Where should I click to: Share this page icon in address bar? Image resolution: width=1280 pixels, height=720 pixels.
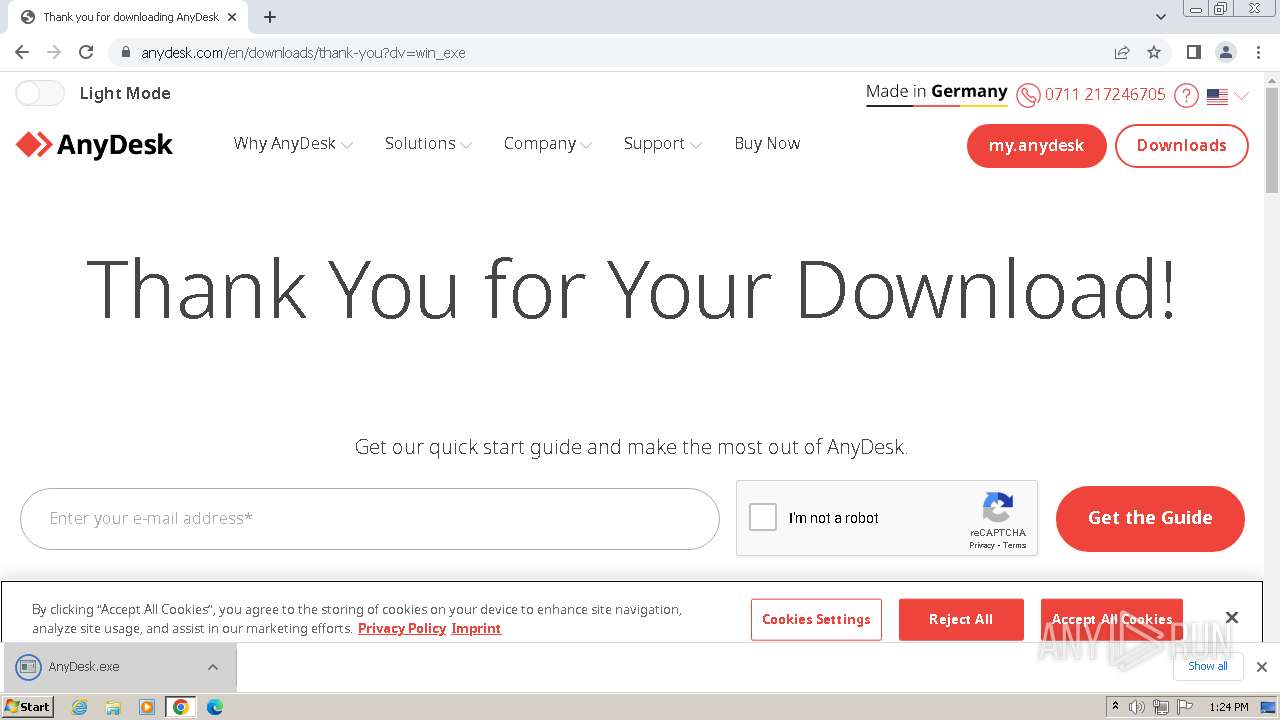click(1122, 52)
